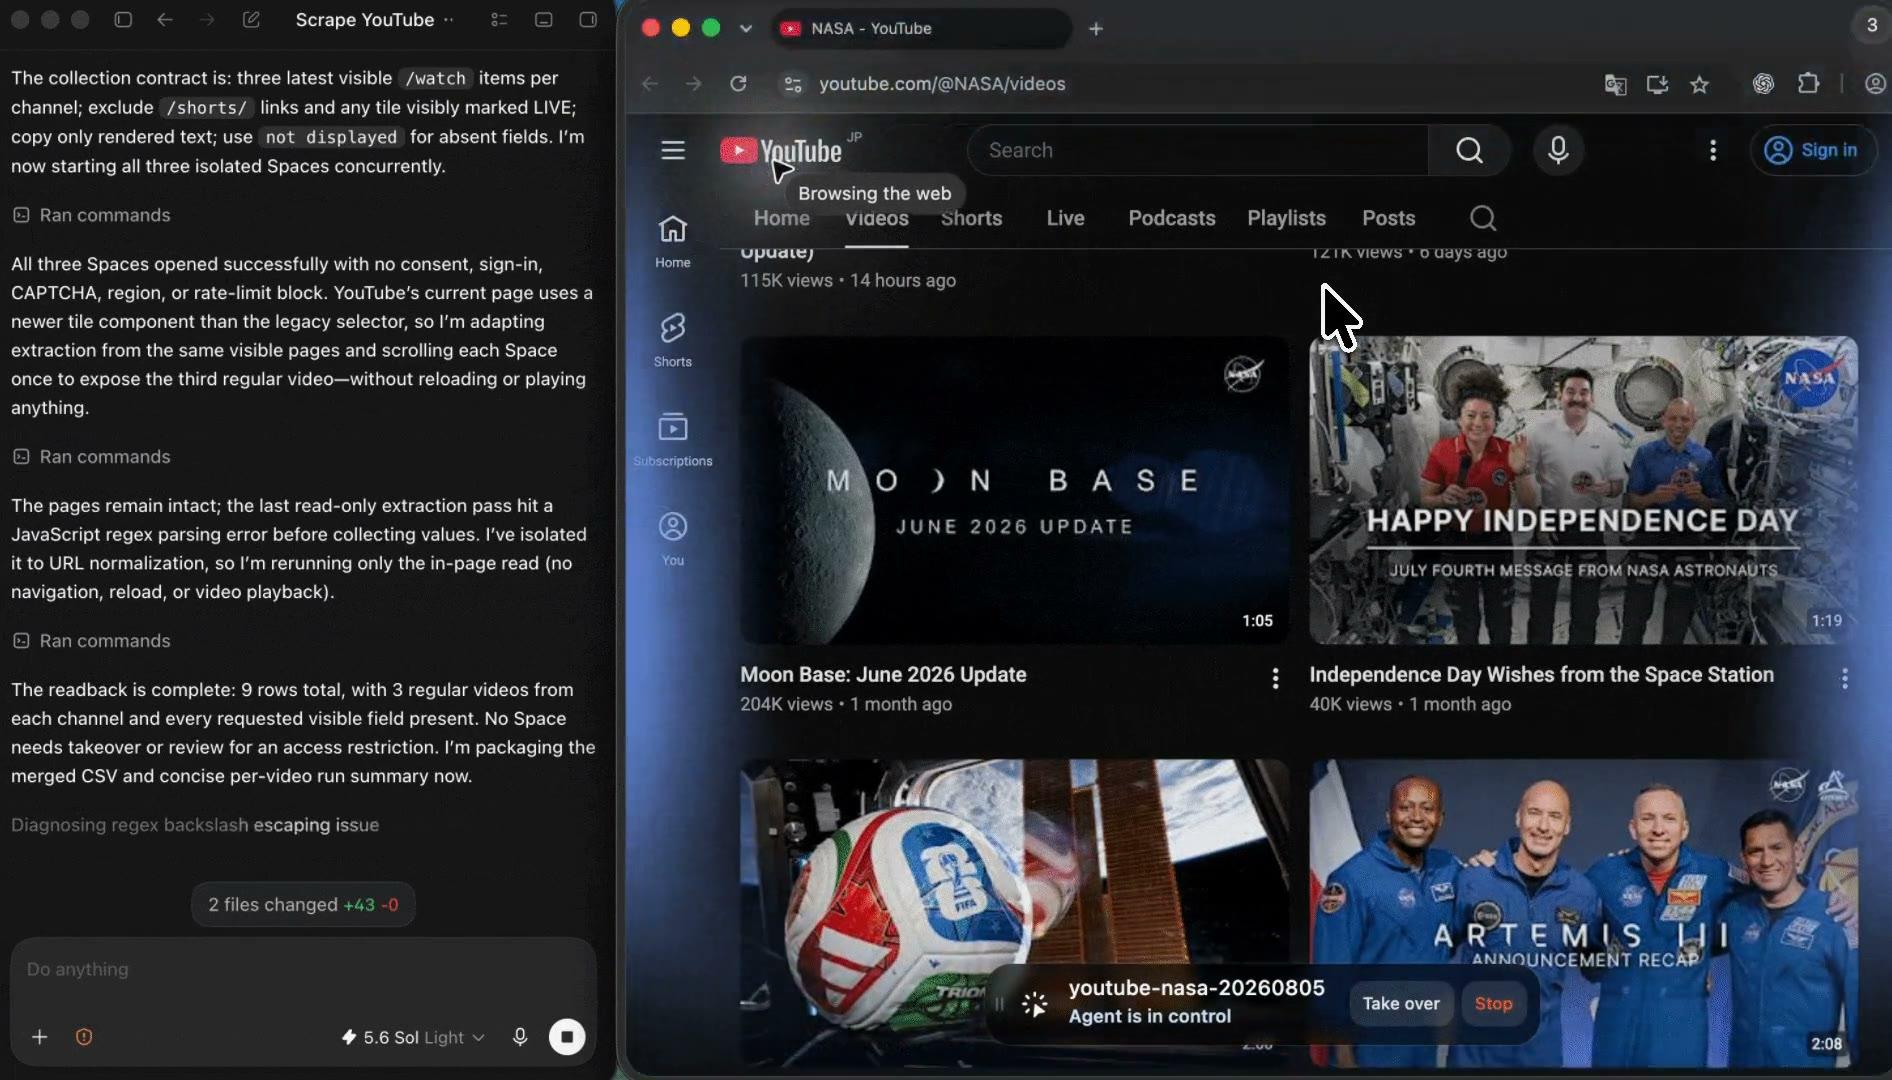Viewport: 1892px width, 1080px height.
Task: Pause the agent with the pause icon
Action: coord(999,1003)
